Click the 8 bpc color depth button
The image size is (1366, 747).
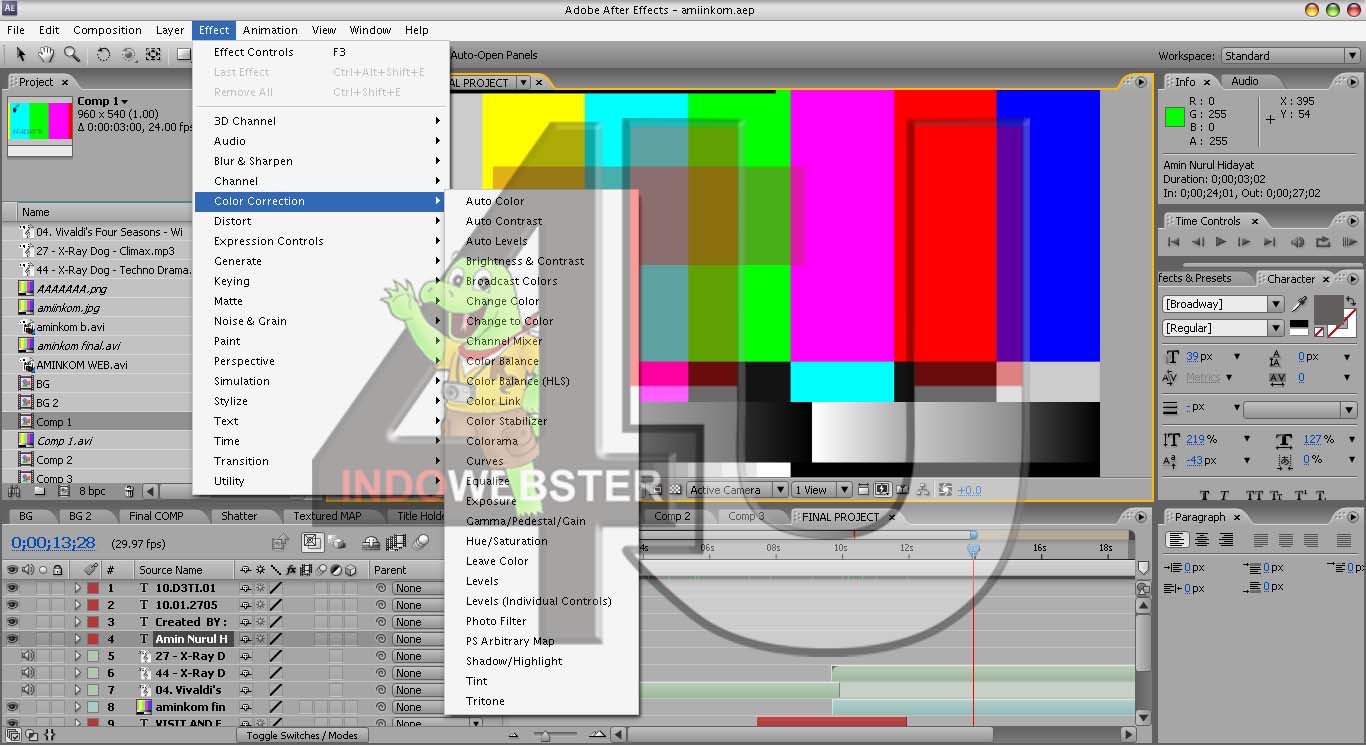(92, 491)
